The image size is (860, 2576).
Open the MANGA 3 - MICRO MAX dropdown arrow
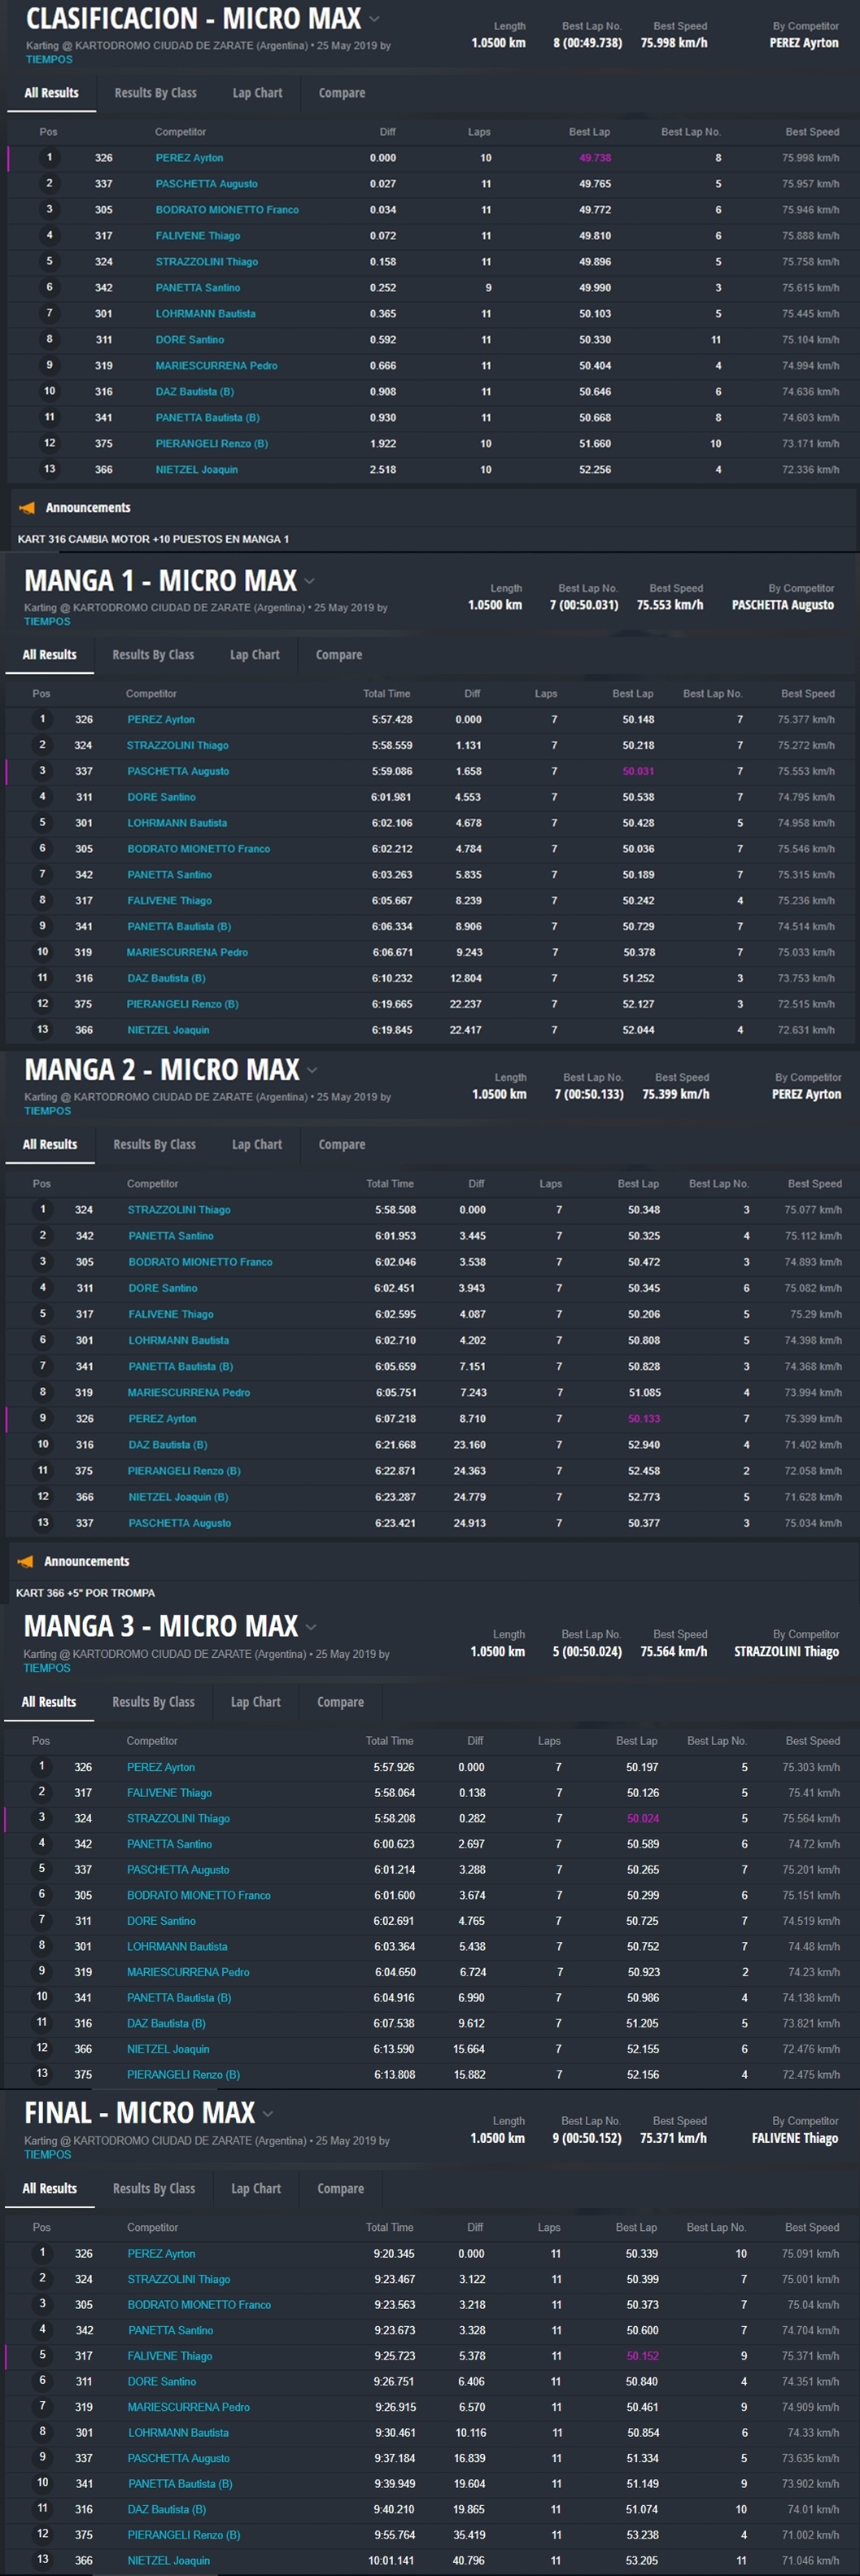pos(312,1627)
